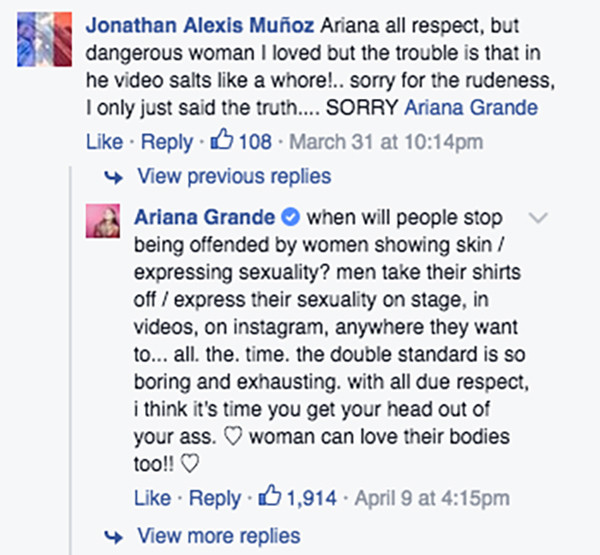
Task: Reply to Ariana Grande's comment
Action: tap(215, 498)
